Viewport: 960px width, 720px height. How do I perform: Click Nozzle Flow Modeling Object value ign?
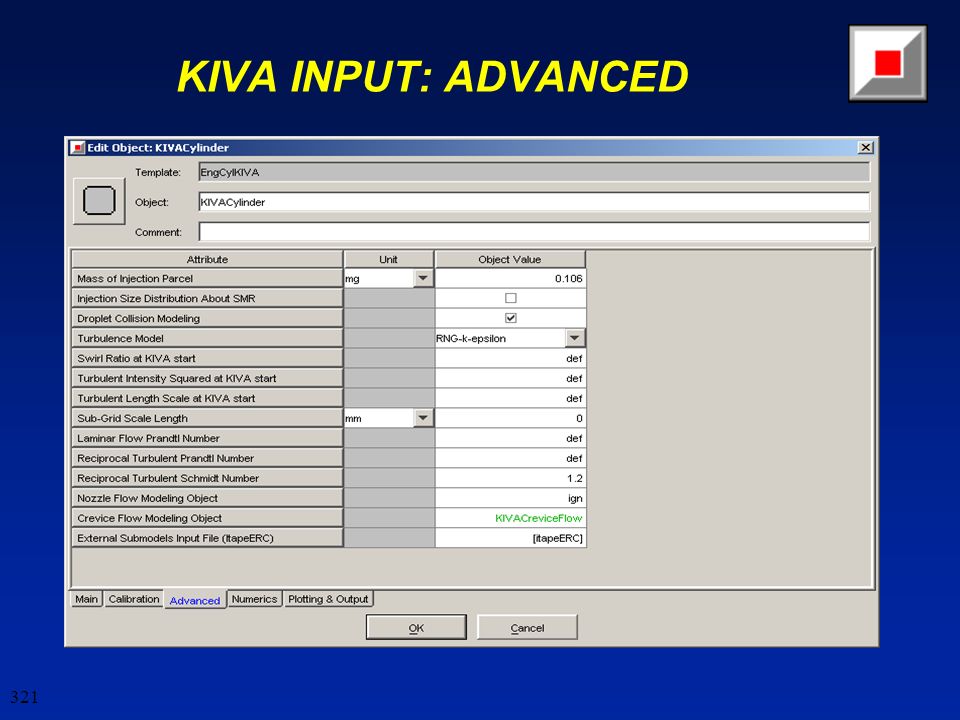511,498
